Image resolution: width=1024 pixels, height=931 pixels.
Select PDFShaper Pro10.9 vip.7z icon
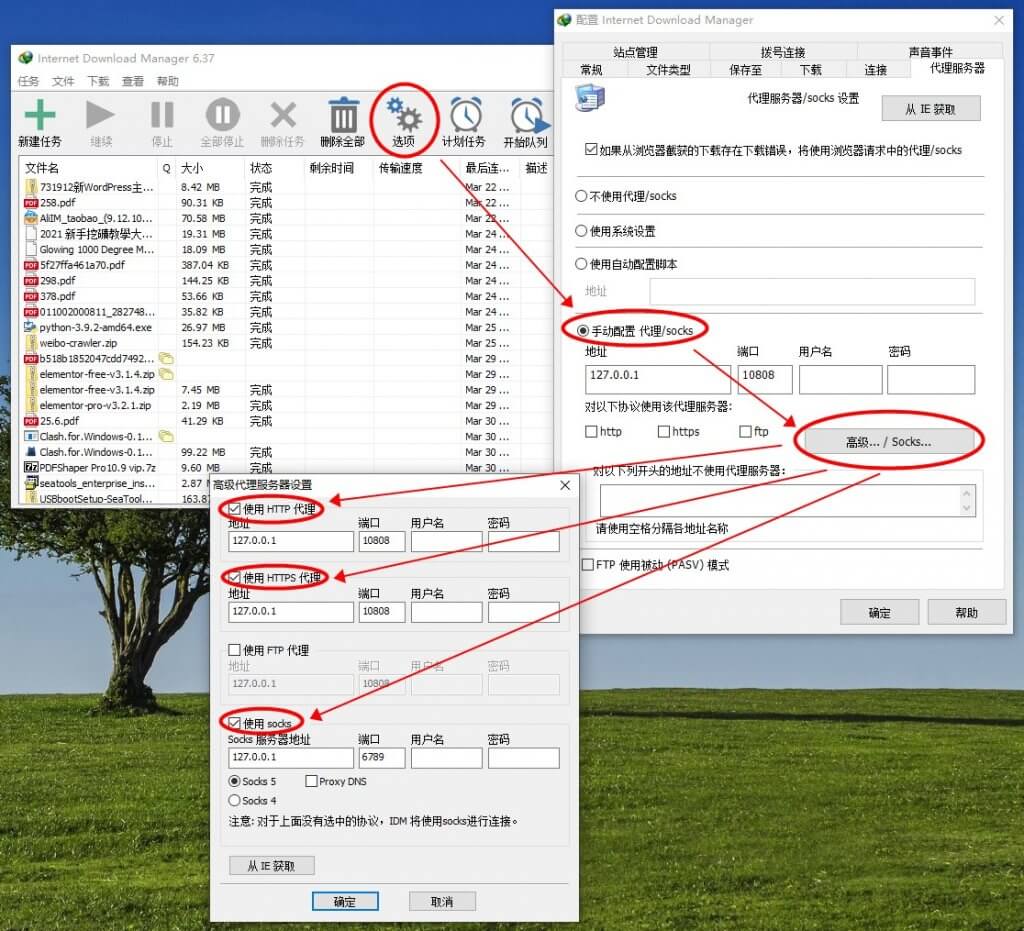[x=31, y=467]
